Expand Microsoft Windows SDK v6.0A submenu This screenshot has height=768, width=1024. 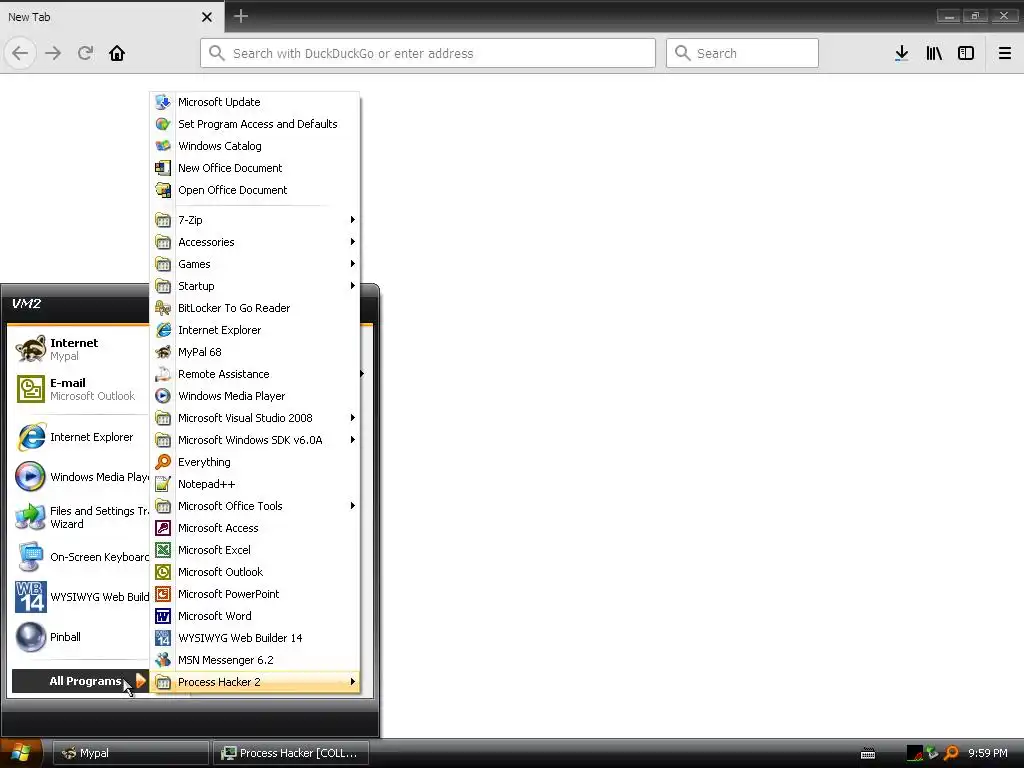255,440
